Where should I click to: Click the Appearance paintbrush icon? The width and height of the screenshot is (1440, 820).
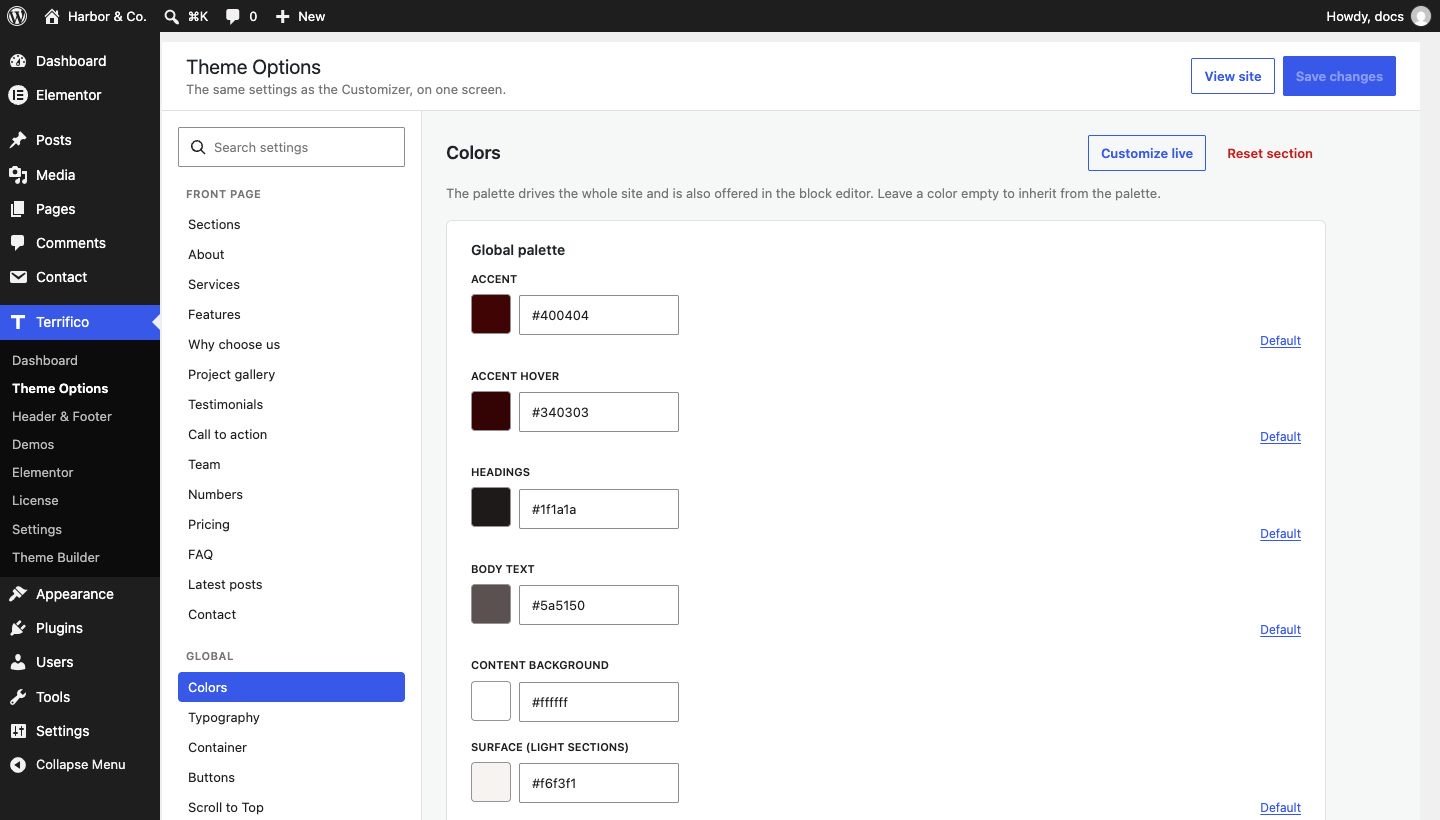(x=18, y=594)
